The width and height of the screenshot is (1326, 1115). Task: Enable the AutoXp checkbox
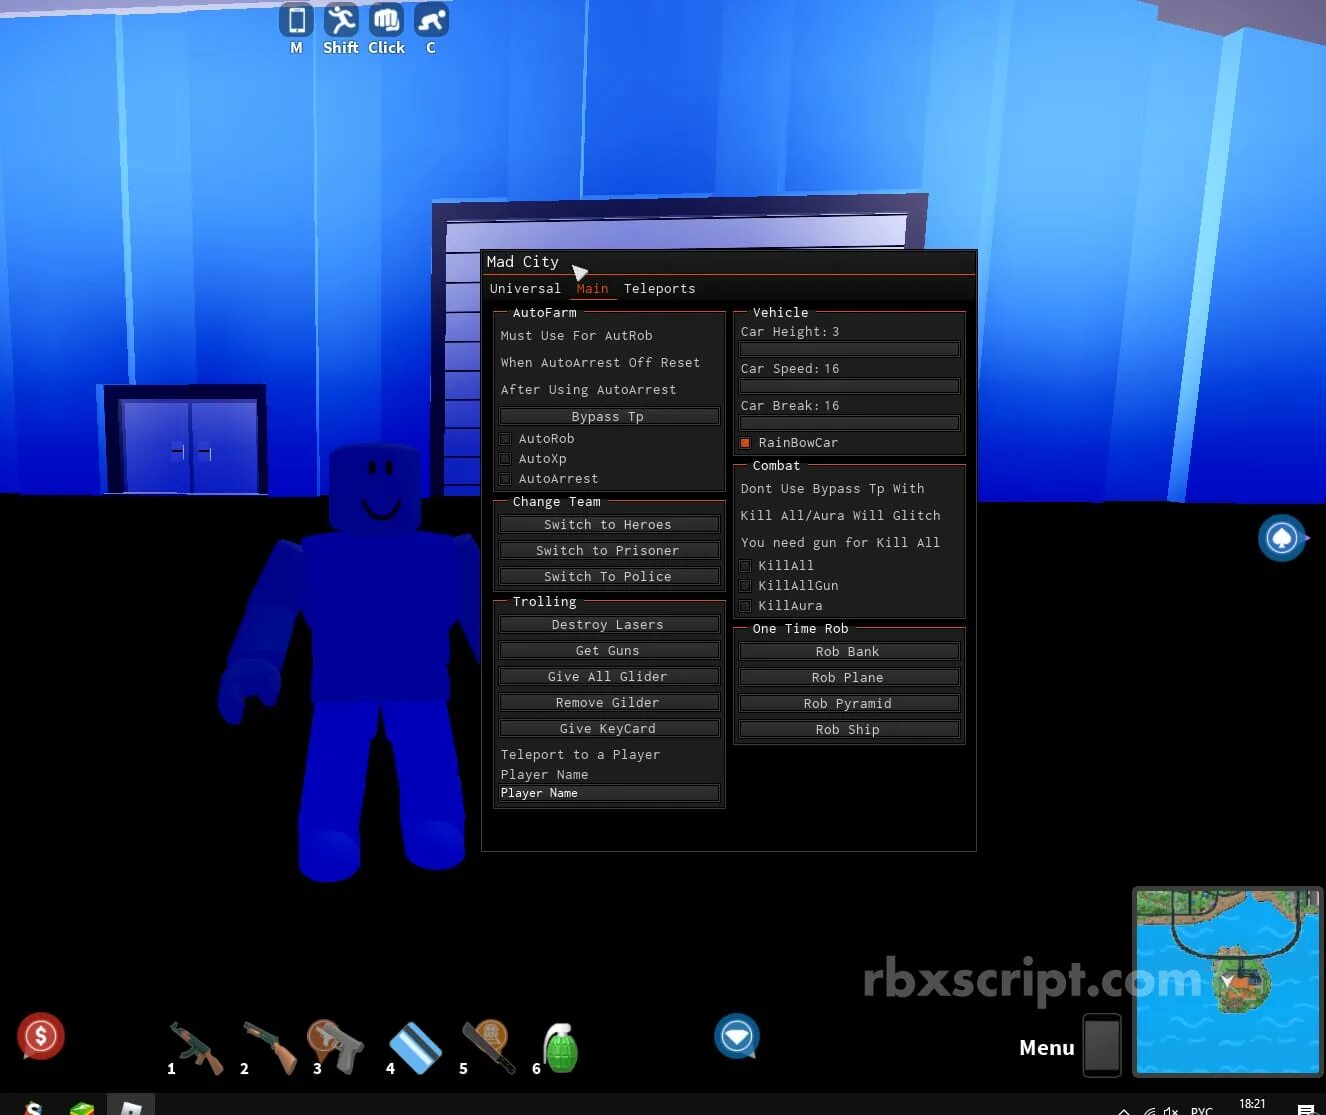point(505,459)
